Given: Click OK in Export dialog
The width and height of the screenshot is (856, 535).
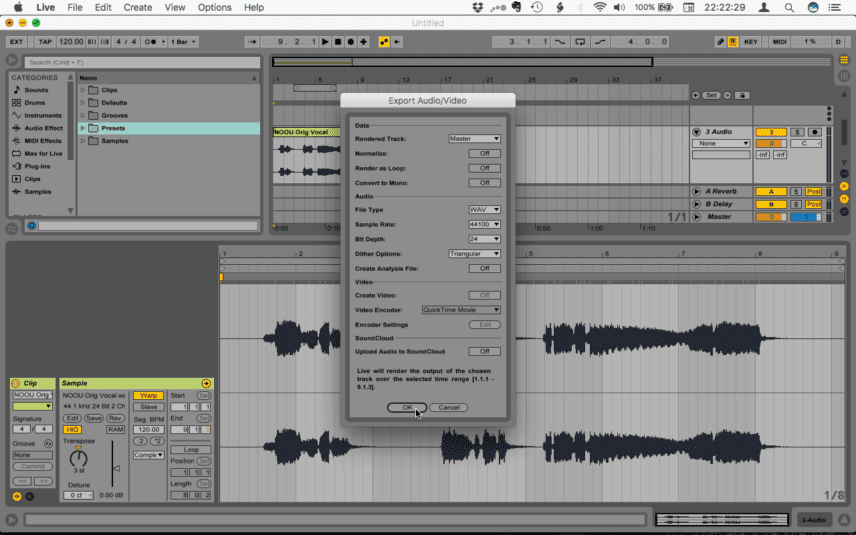Looking at the screenshot, I should (x=407, y=407).
